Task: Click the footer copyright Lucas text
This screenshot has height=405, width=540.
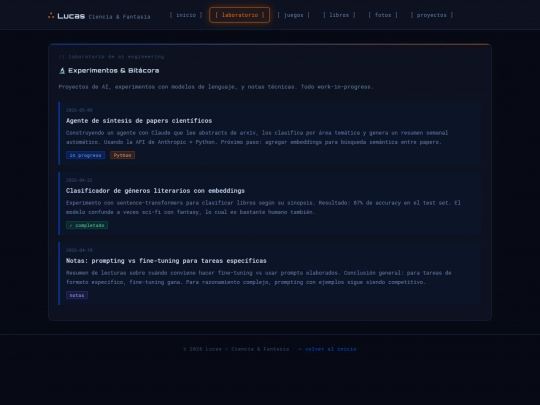Action: click(236, 349)
